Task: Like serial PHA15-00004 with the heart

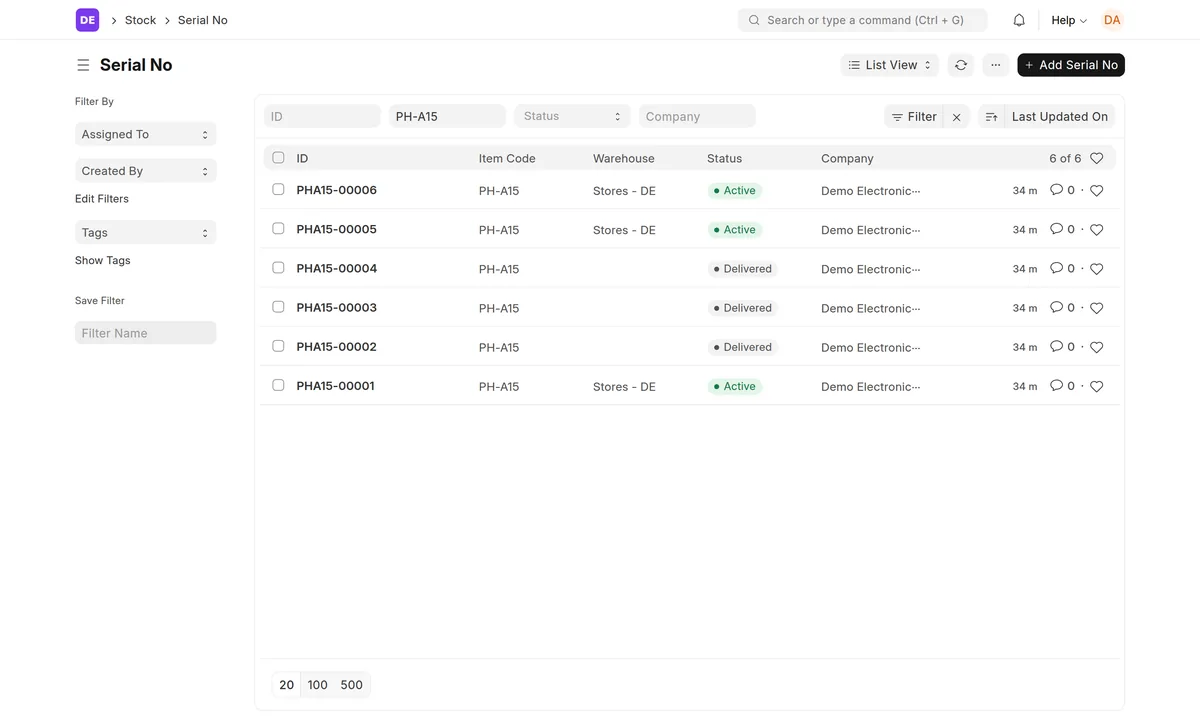Action: (x=1096, y=269)
